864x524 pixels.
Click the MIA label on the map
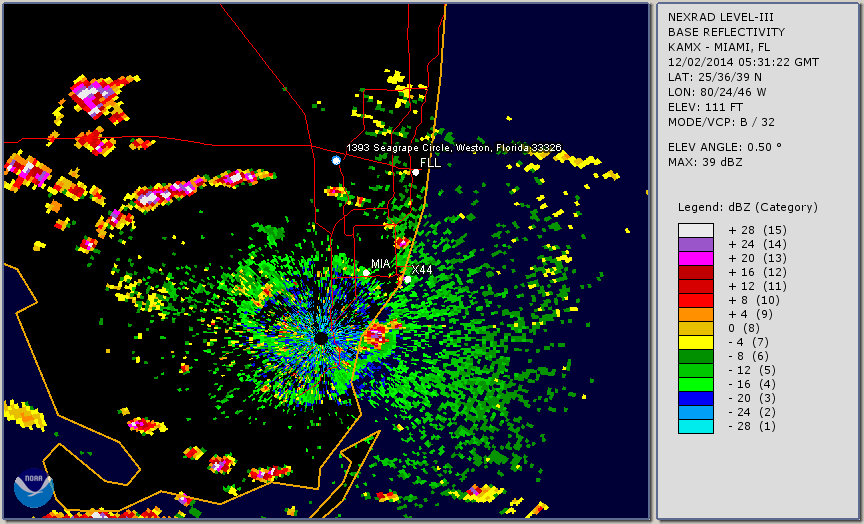click(381, 264)
